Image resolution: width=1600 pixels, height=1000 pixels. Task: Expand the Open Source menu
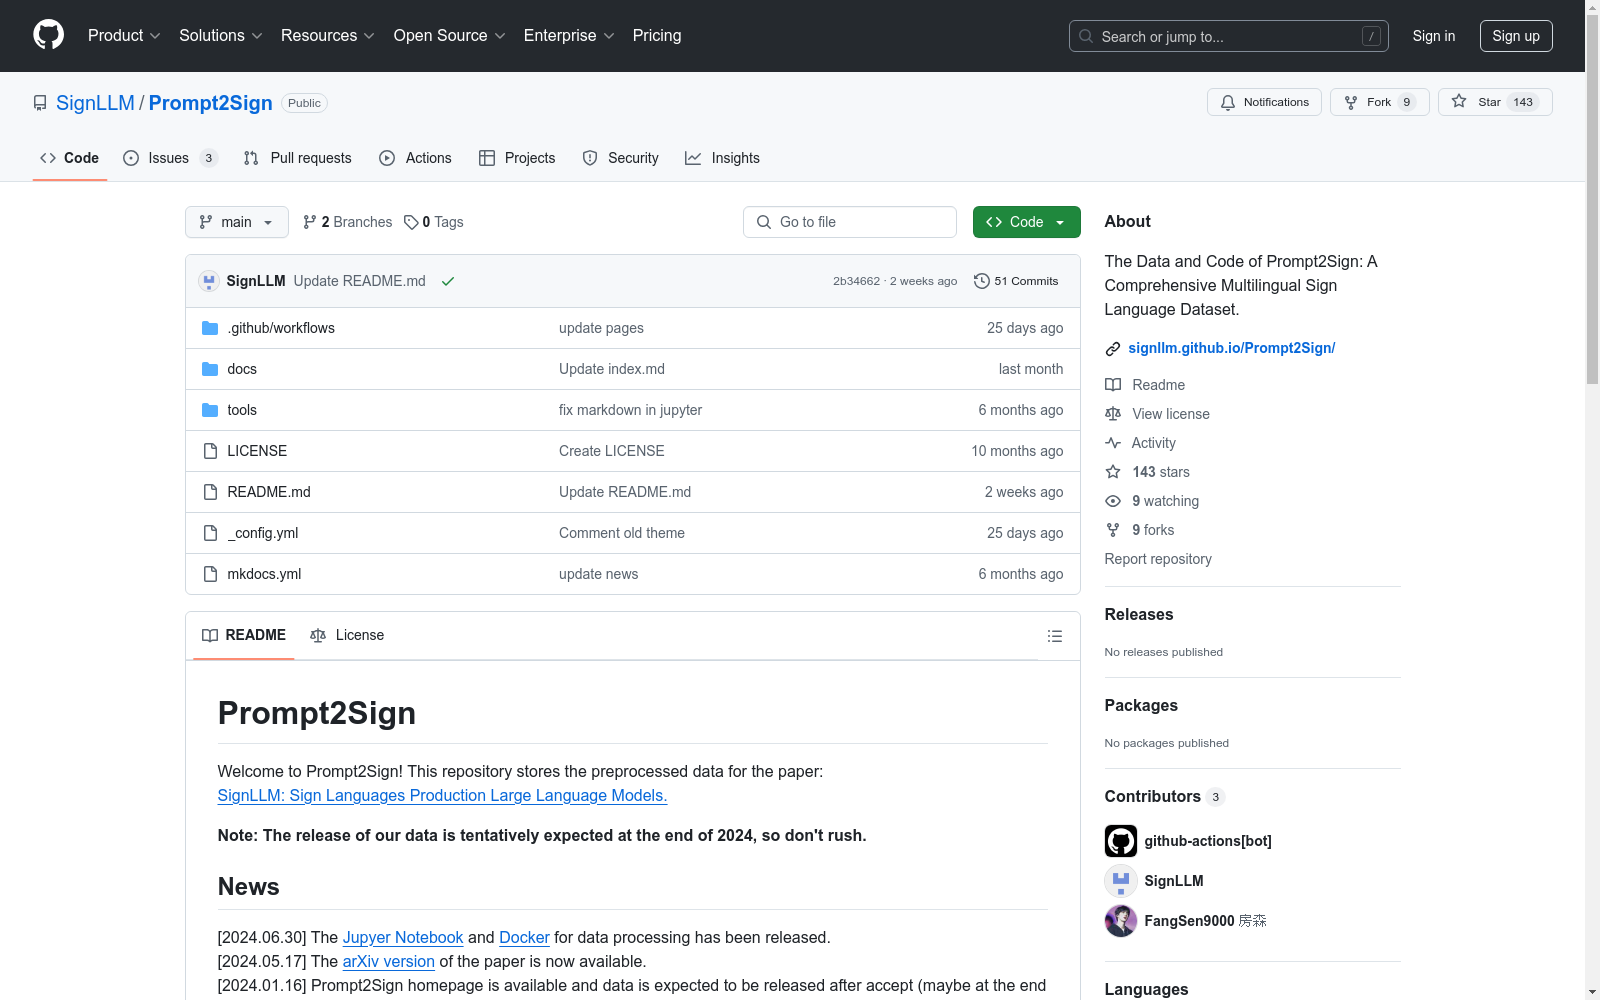click(450, 36)
